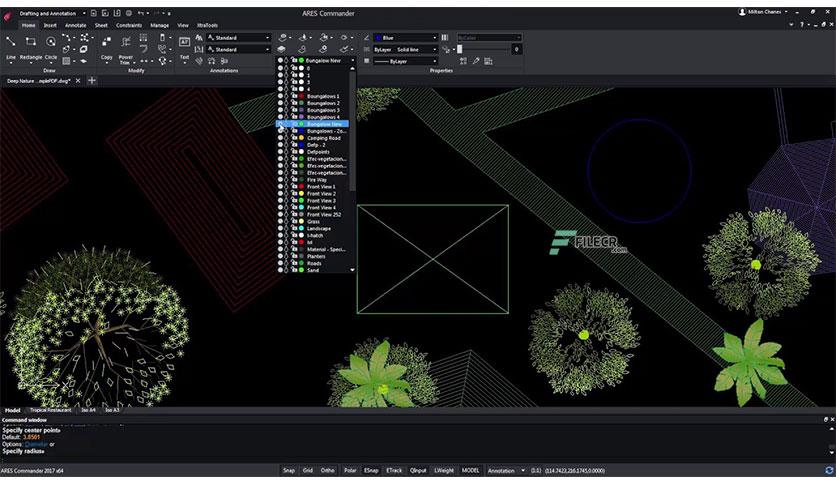This screenshot has width=836, height=484.
Task: Click the refresh icon in status bar corner
Action: (829, 470)
